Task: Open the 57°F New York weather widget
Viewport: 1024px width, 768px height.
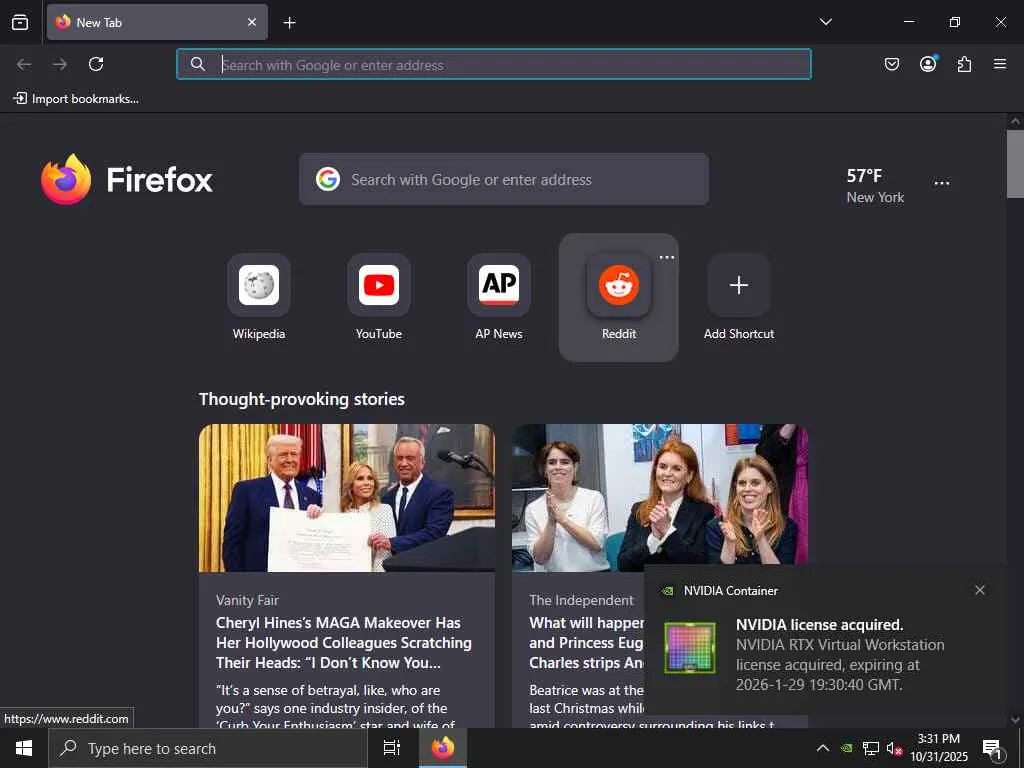Action: point(875,185)
